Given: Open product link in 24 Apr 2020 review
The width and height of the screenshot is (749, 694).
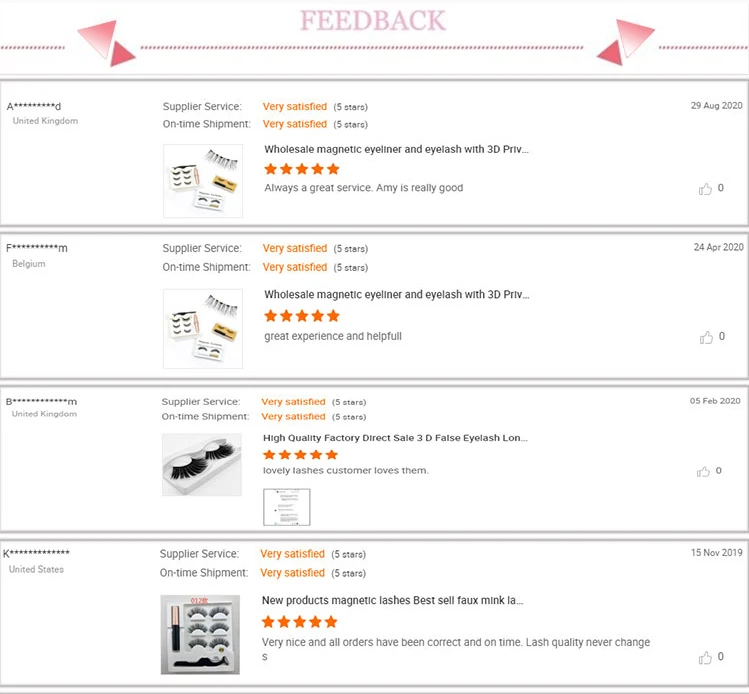Looking at the screenshot, I should click(x=396, y=295).
